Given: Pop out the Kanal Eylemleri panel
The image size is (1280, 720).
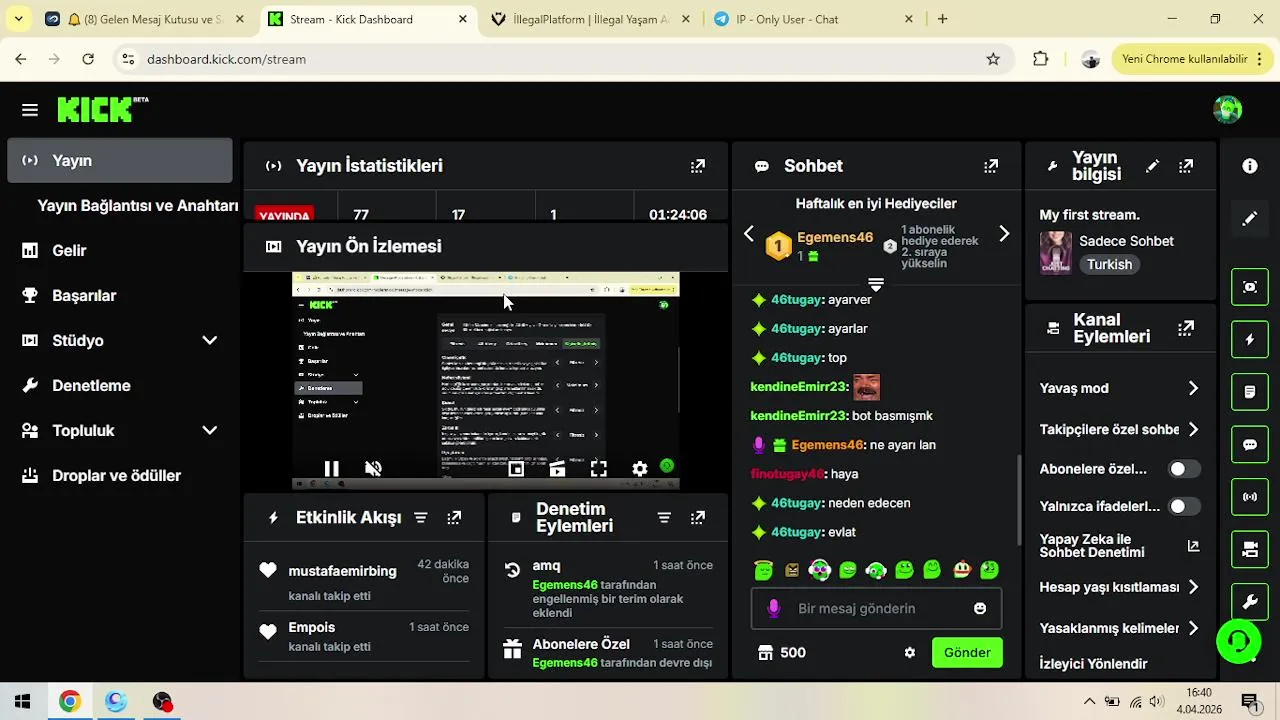Looking at the screenshot, I should [x=1186, y=328].
